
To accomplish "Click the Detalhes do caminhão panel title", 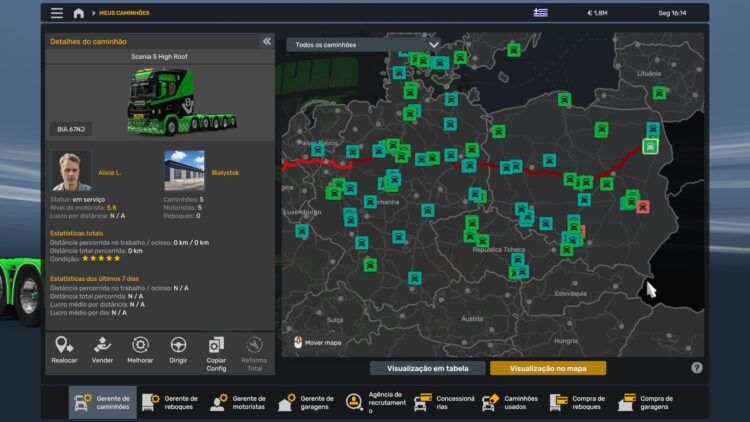I will 88,42.
